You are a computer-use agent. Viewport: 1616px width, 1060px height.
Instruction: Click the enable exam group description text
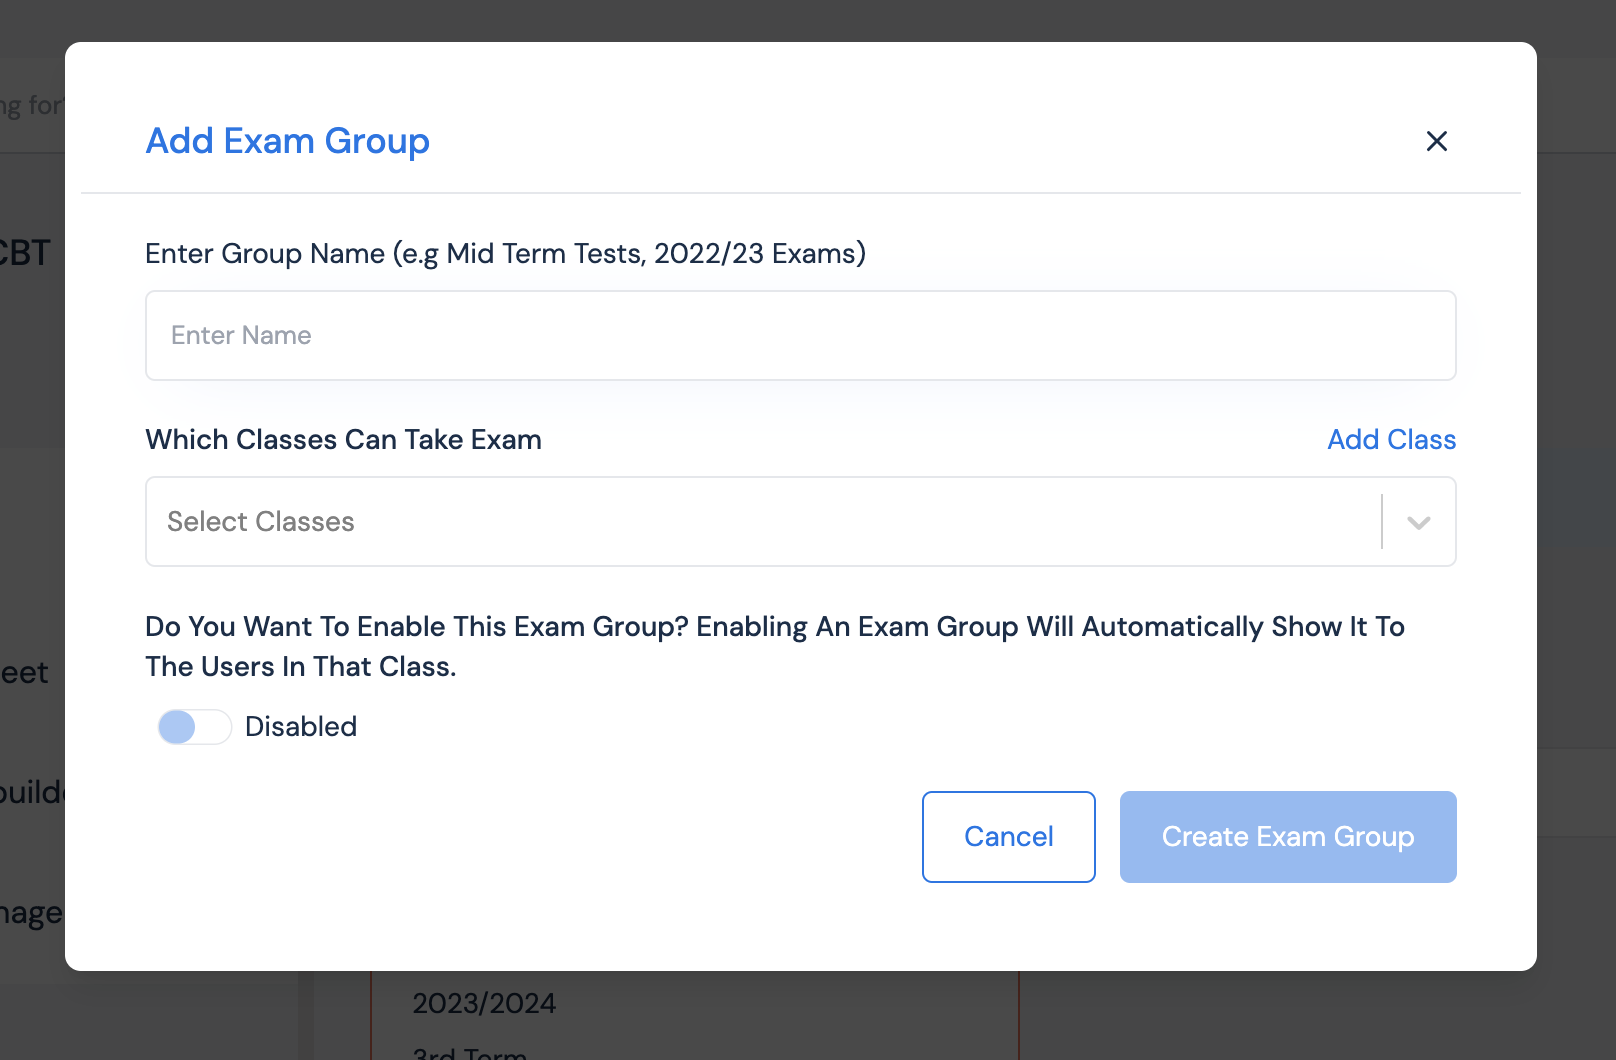click(774, 646)
